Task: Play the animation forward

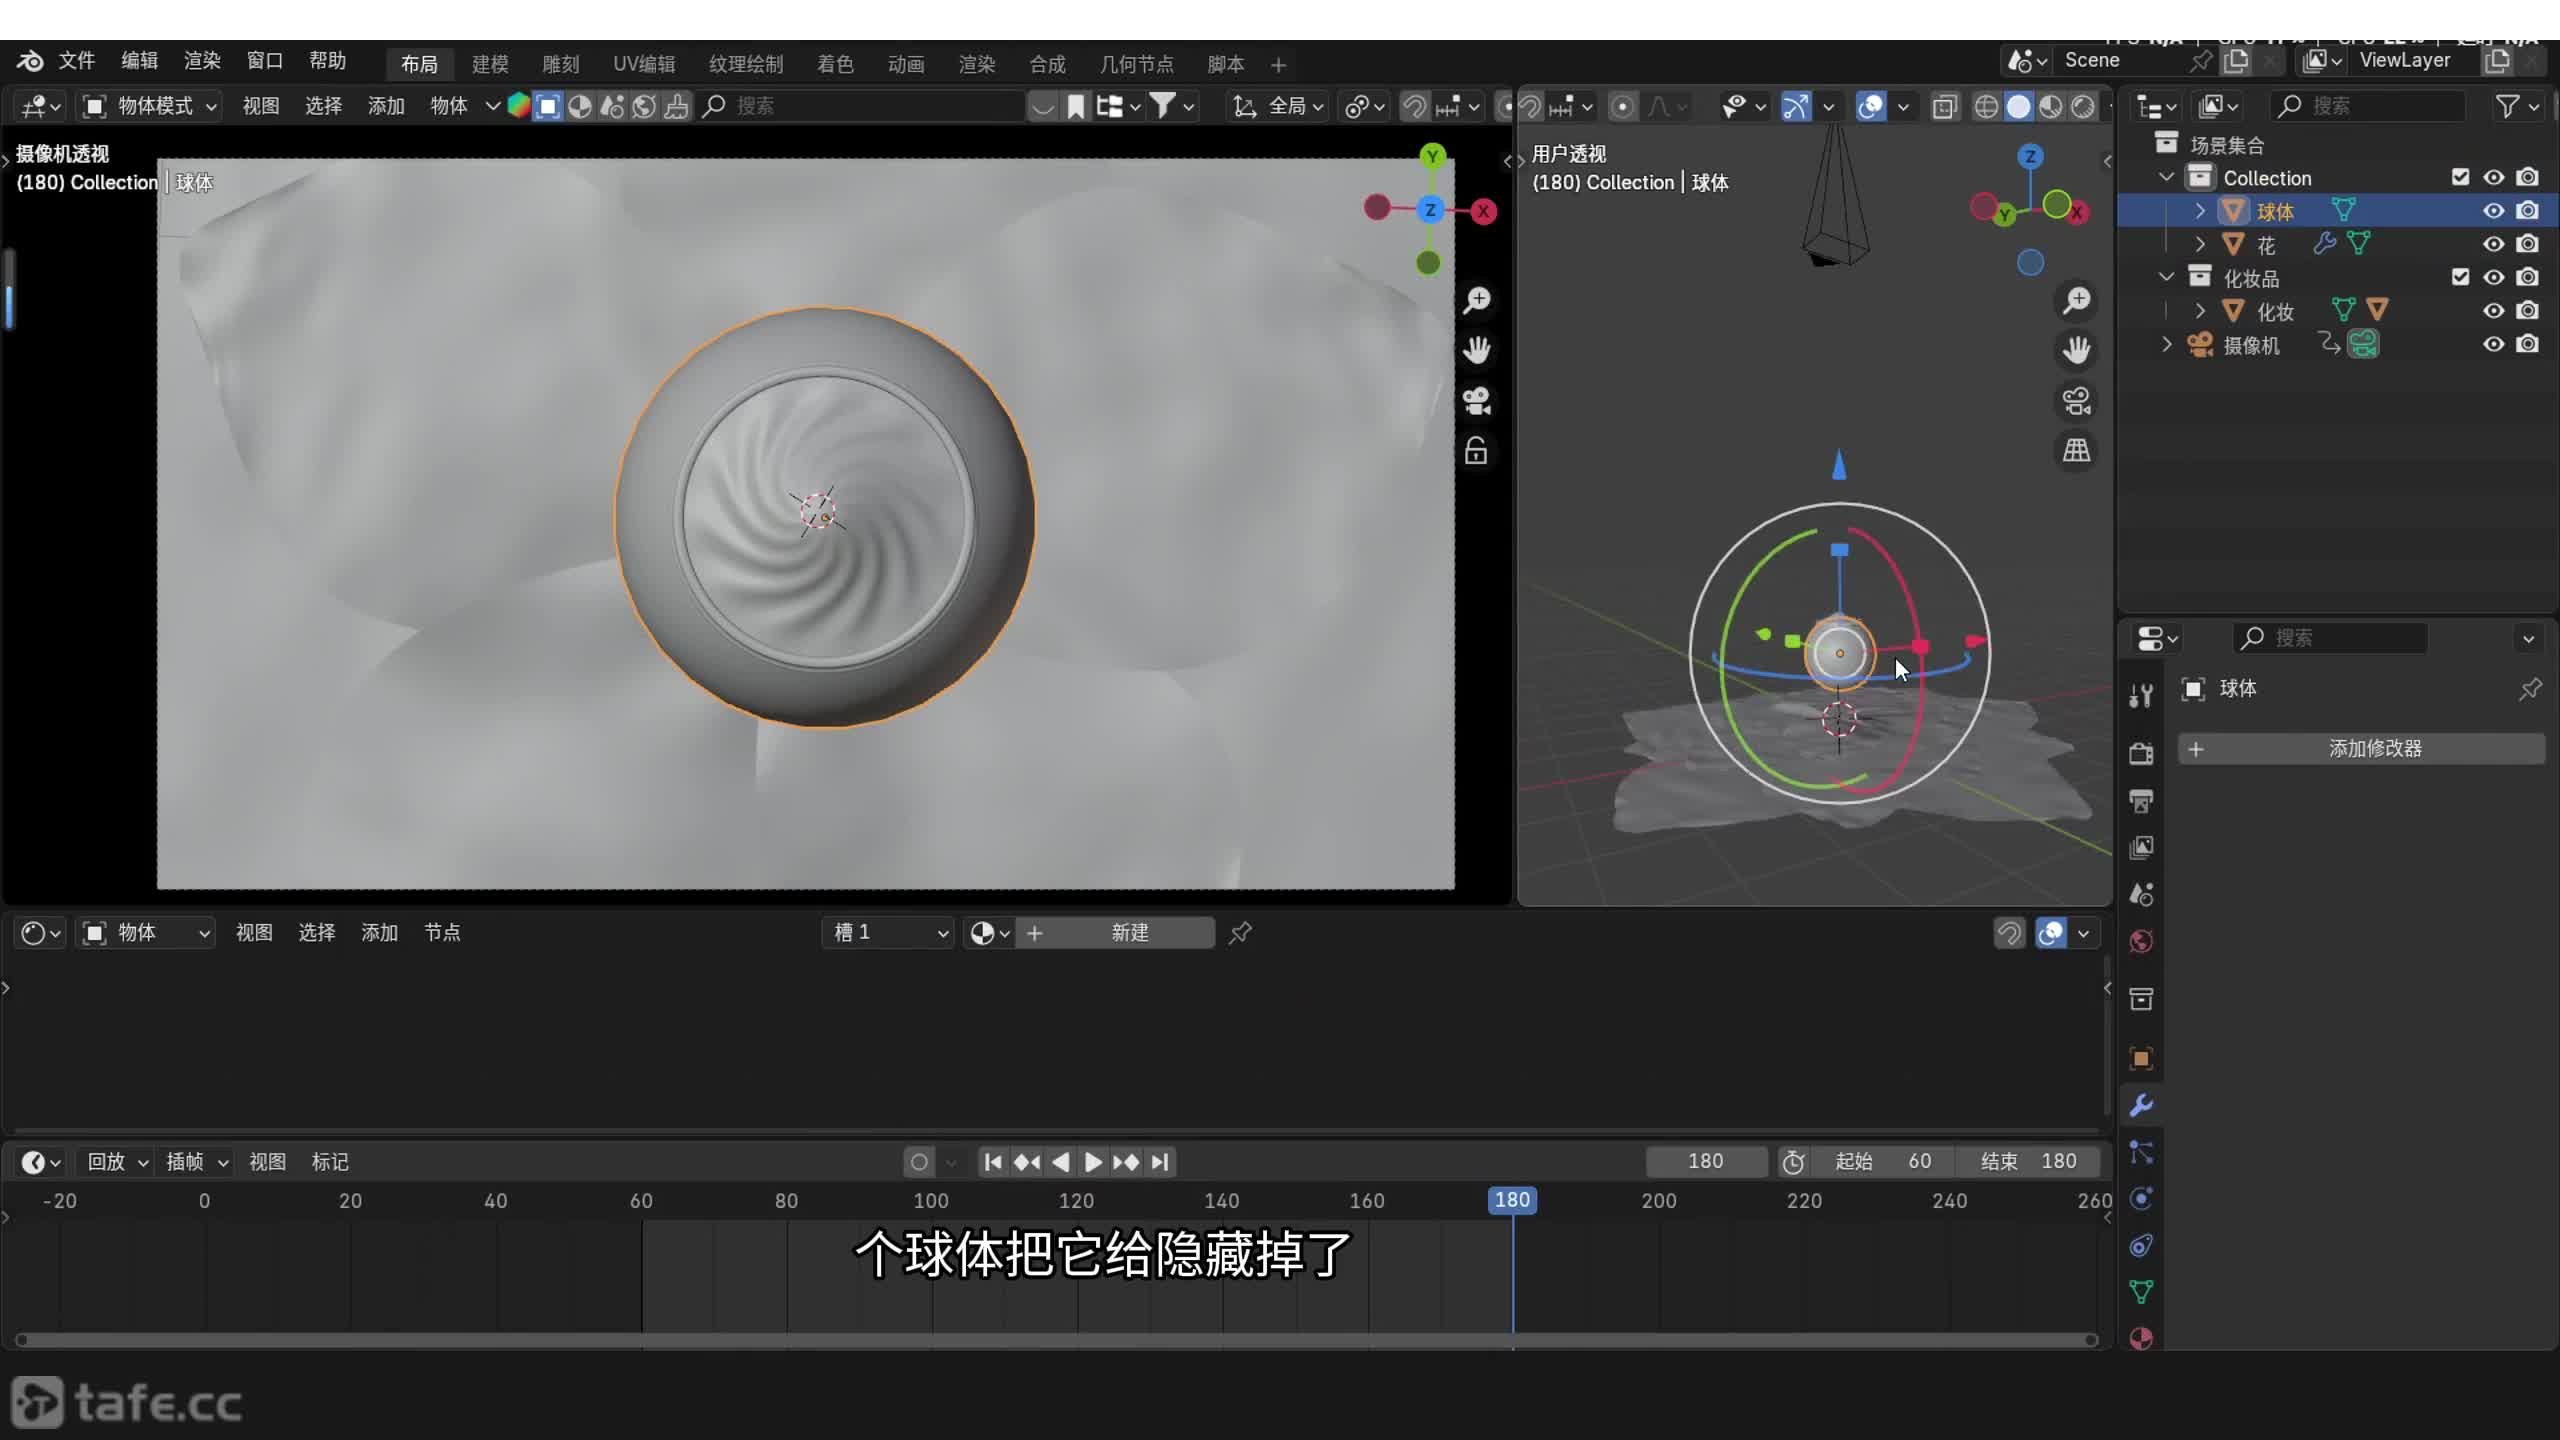Action: tap(1093, 1162)
